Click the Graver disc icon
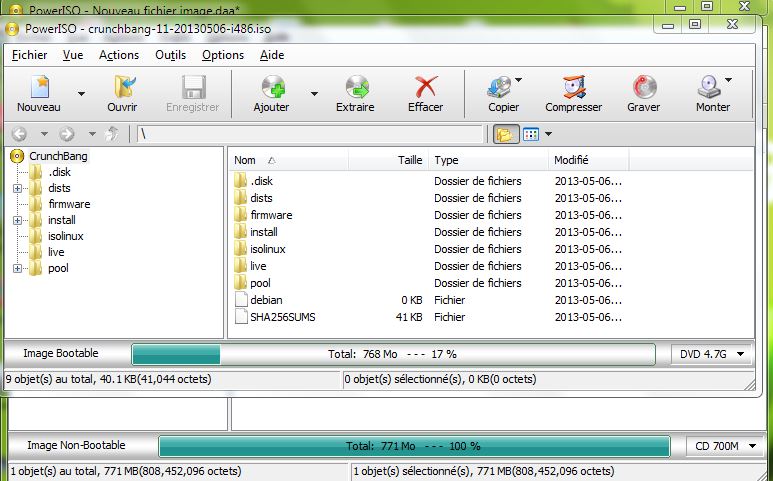Image resolution: width=773 pixels, height=481 pixels. [x=644, y=87]
